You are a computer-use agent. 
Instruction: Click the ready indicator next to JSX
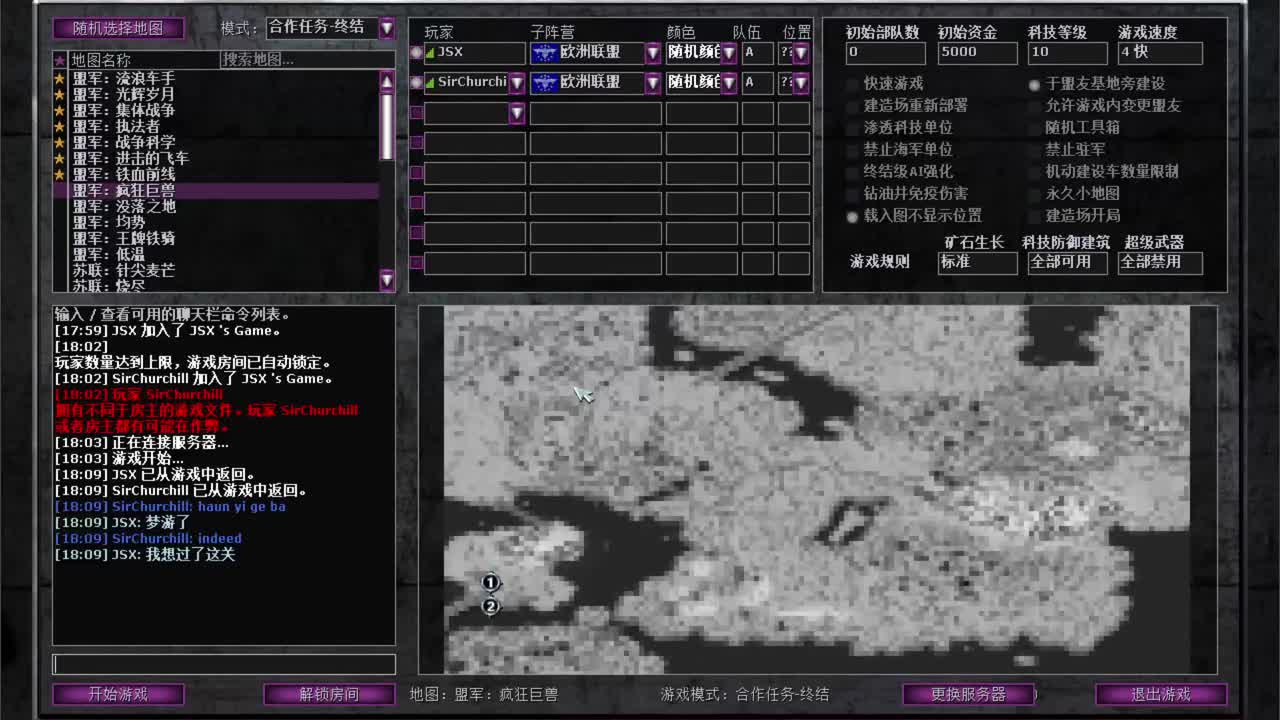[416, 52]
